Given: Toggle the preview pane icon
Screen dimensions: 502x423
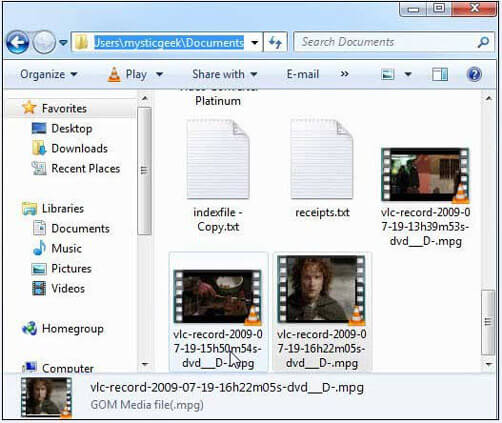Looking at the screenshot, I should pyautogui.click(x=440, y=74).
